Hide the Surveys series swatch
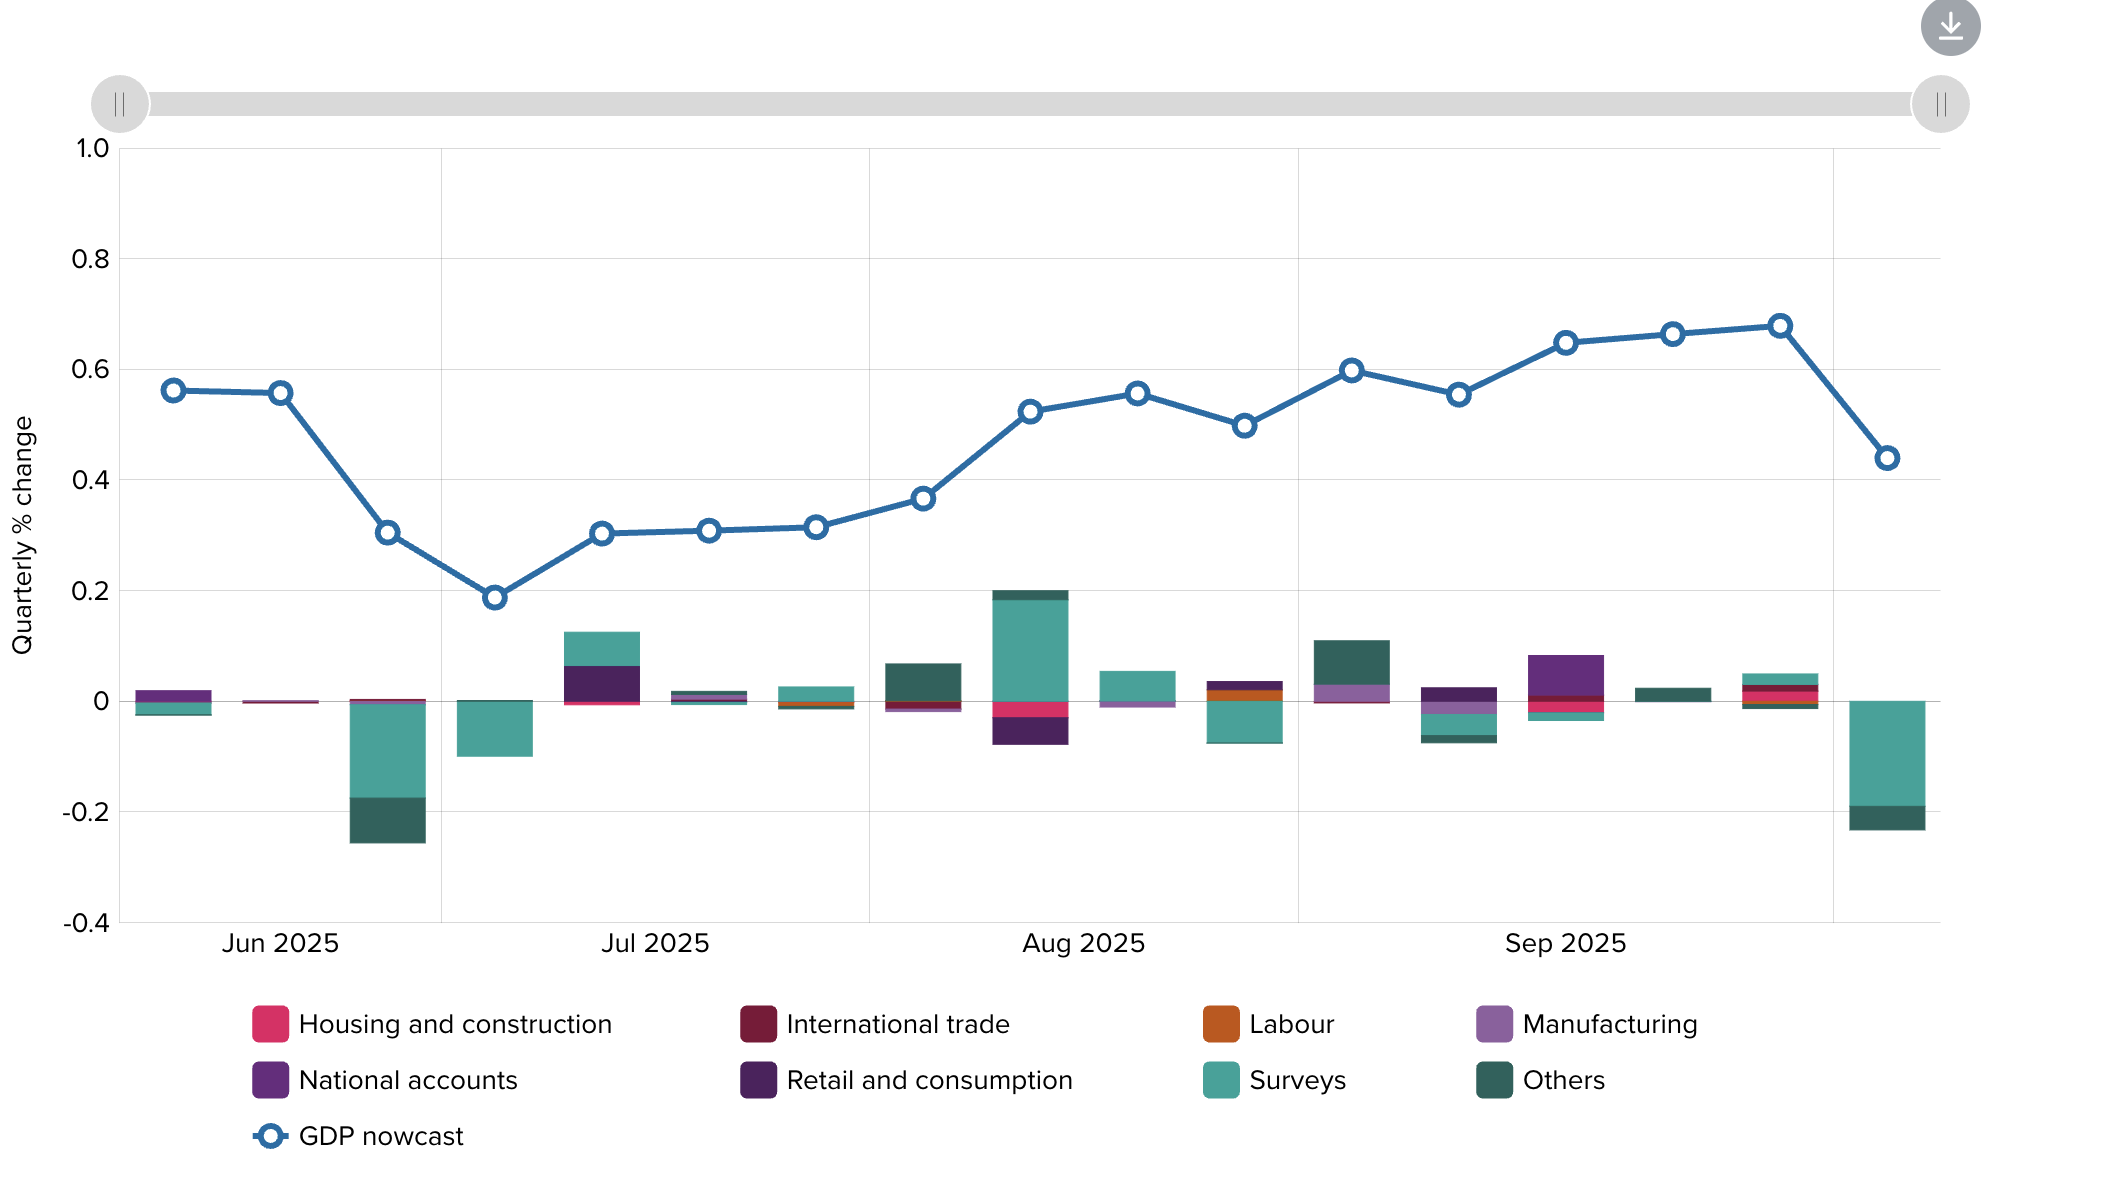The width and height of the screenshot is (2114, 1180). coord(1221,1080)
